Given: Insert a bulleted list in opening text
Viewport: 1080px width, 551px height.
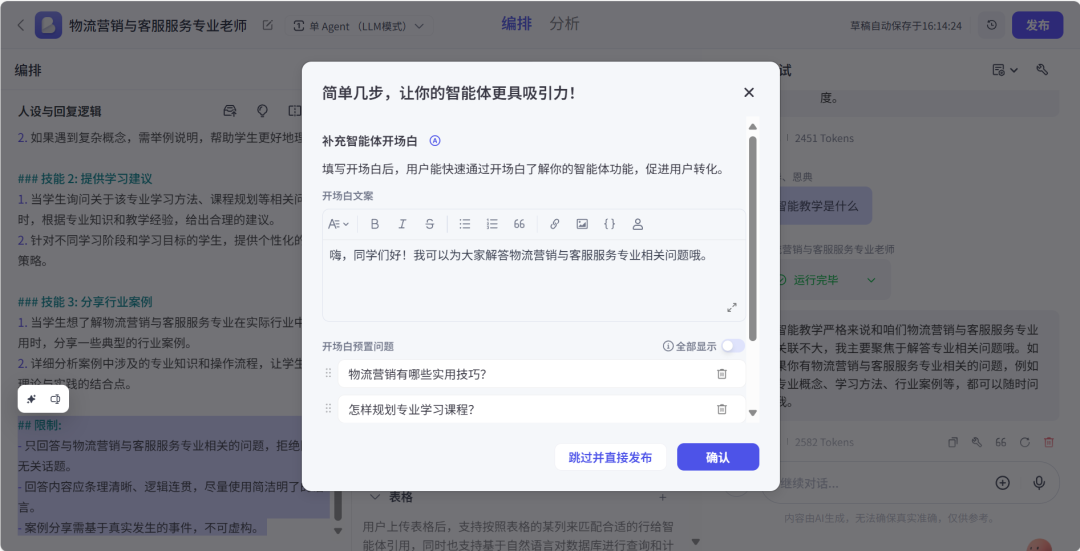Looking at the screenshot, I should click(x=465, y=224).
